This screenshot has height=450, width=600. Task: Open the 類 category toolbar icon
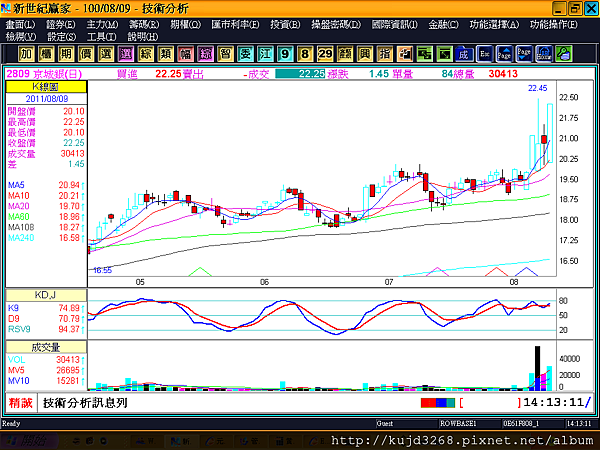[165, 54]
